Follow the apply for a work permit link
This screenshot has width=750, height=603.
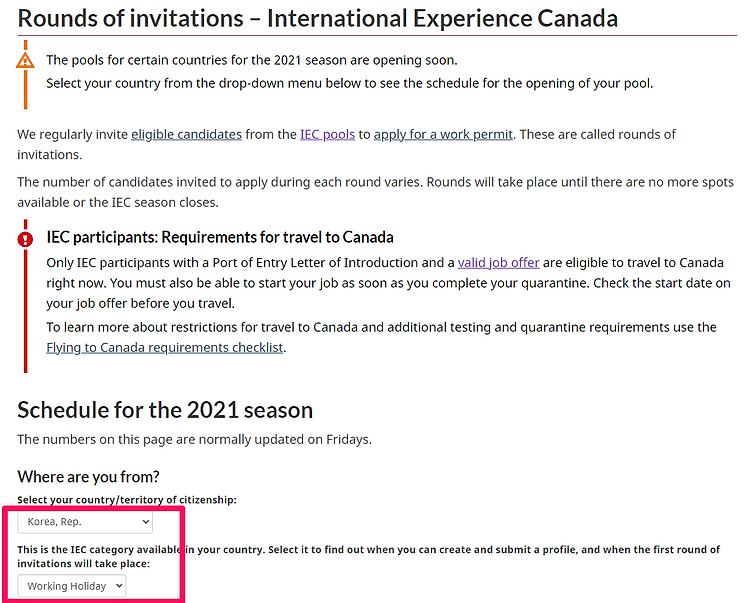click(x=443, y=134)
